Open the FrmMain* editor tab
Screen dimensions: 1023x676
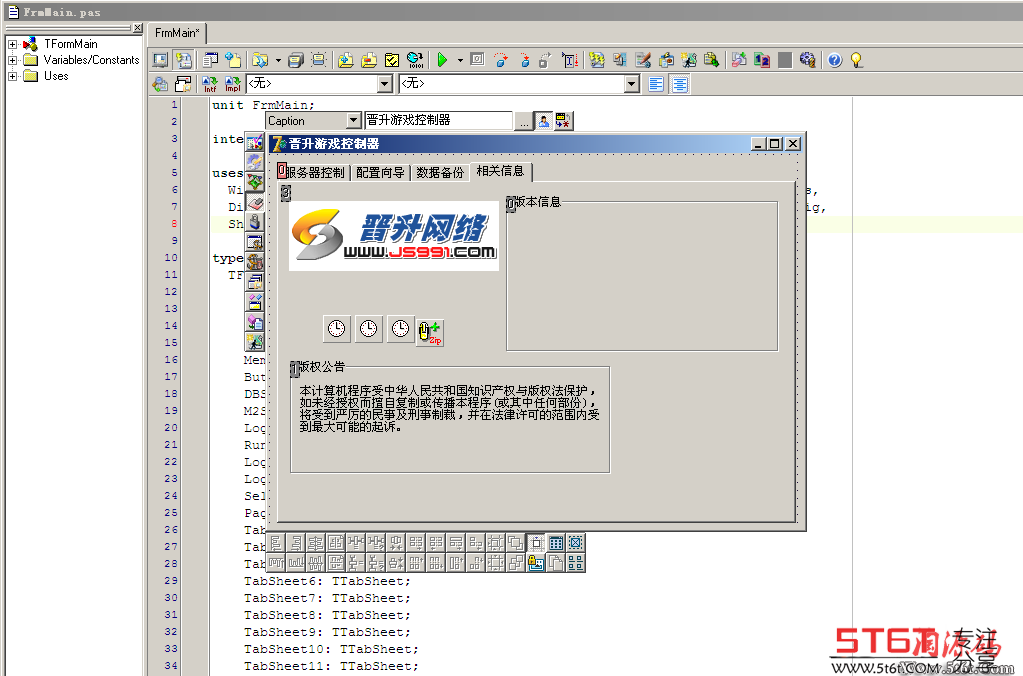(x=177, y=33)
